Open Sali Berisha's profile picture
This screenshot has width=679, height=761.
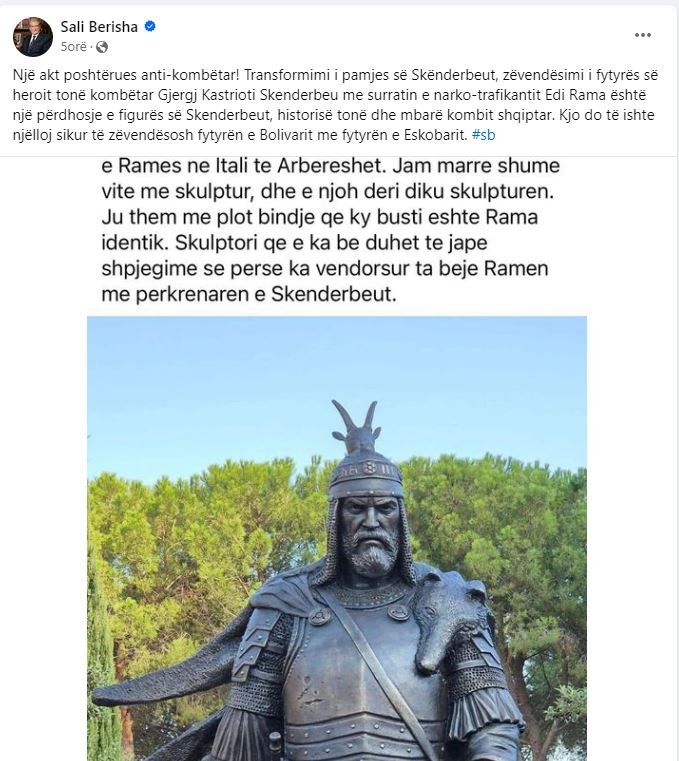(33, 36)
